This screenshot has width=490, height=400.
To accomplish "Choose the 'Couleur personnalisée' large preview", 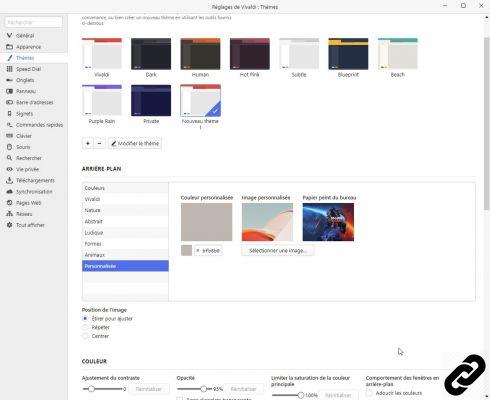I will pyautogui.click(x=207, y=222).
